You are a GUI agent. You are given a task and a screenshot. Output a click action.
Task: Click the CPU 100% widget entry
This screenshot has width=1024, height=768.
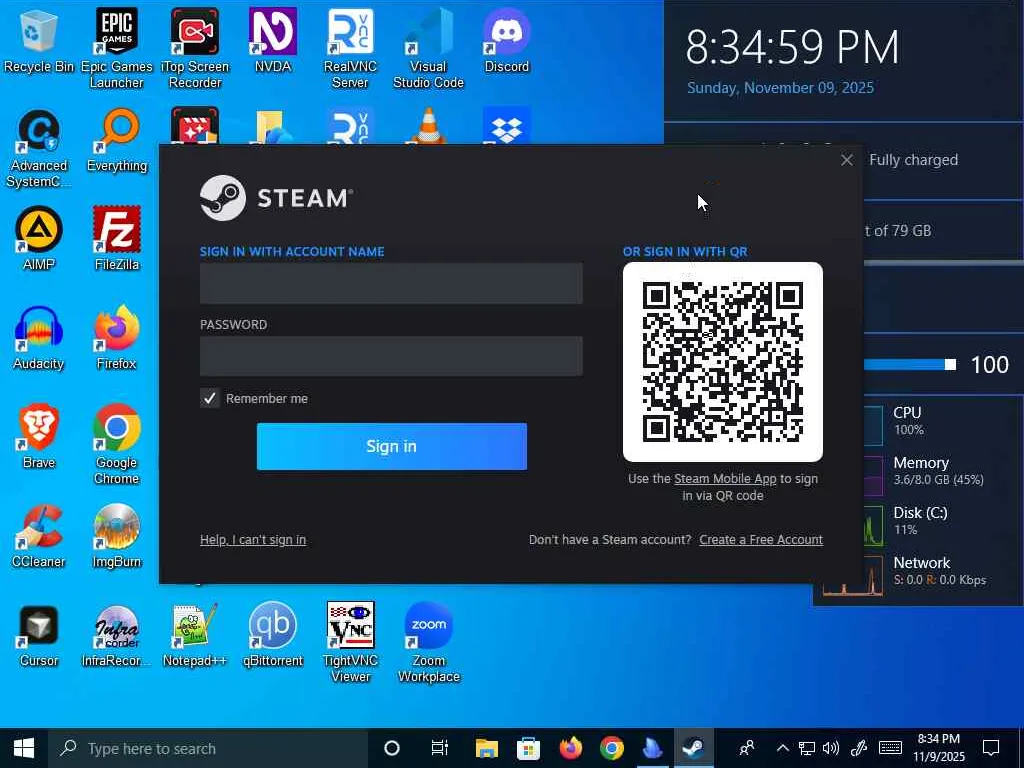(x=908, y=421)
